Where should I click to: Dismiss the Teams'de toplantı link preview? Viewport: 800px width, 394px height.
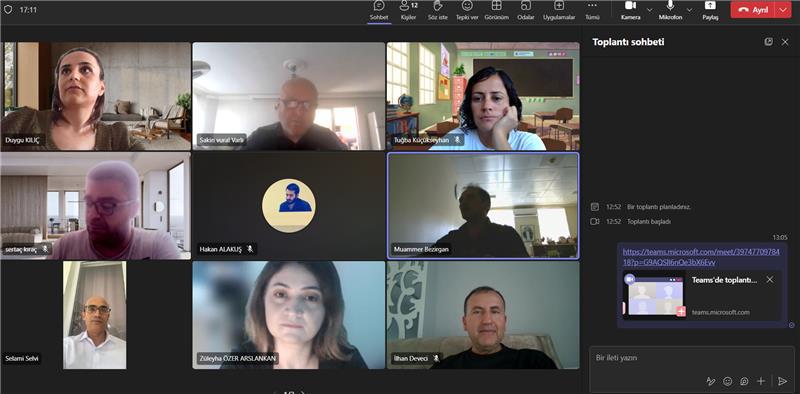pos(769,280)
